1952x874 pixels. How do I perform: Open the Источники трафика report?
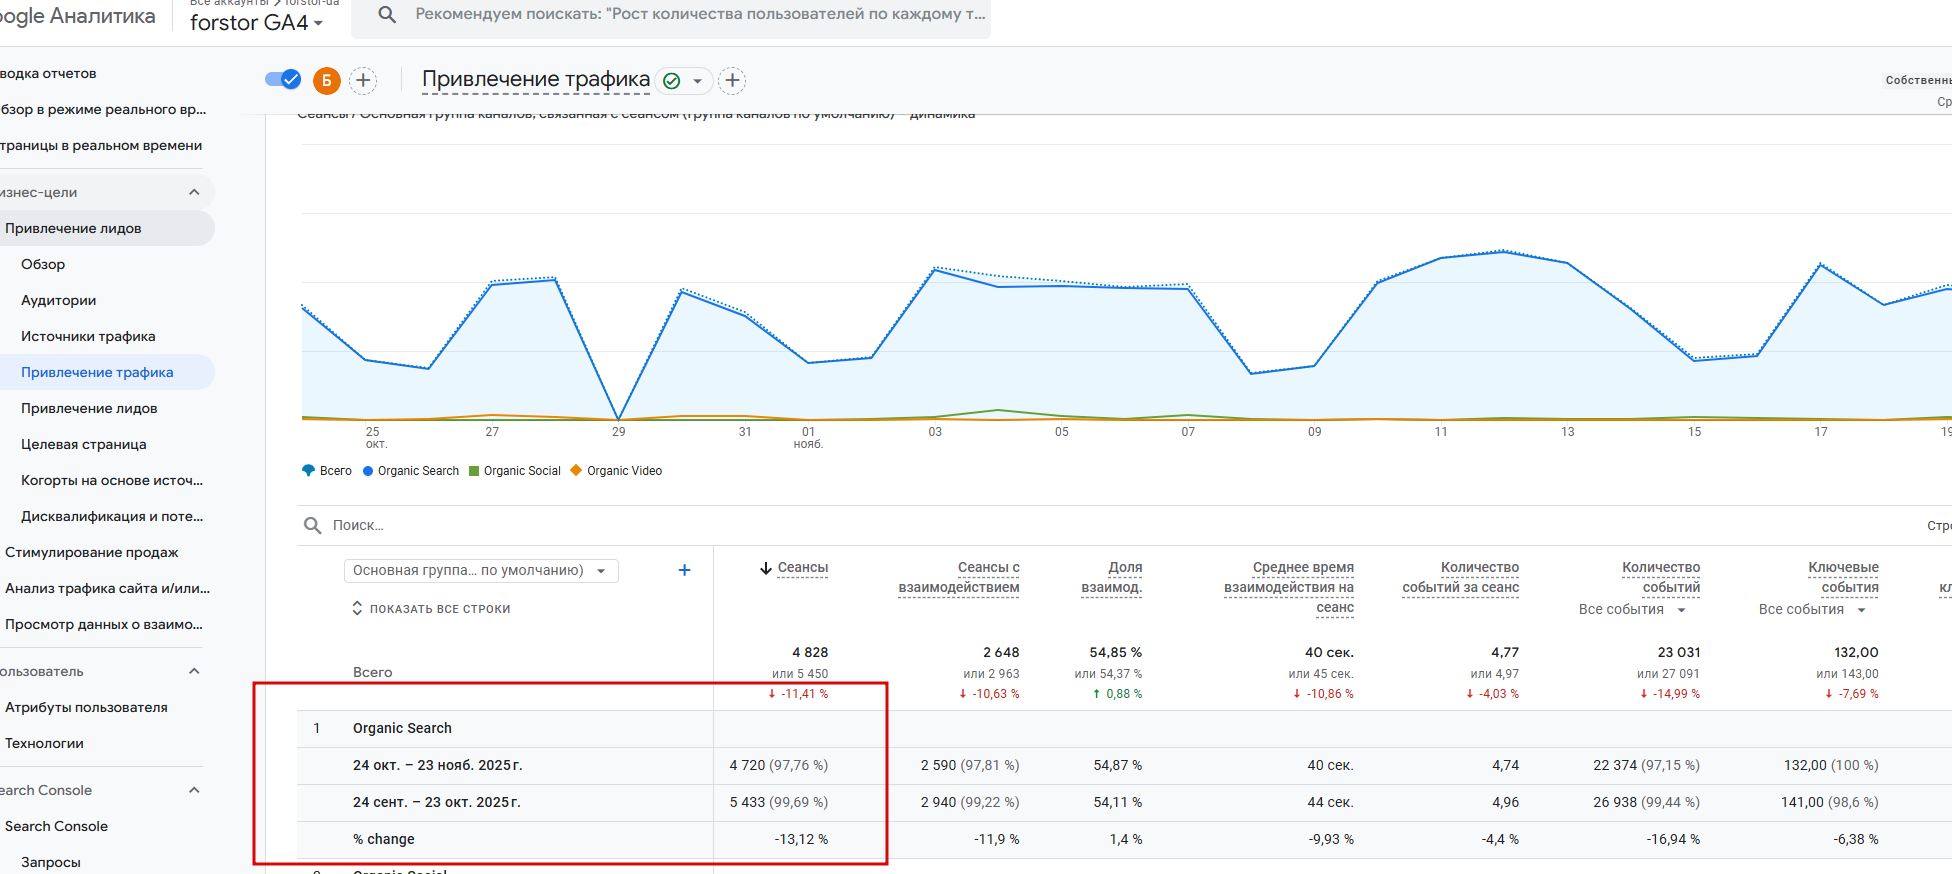[88, 336]
